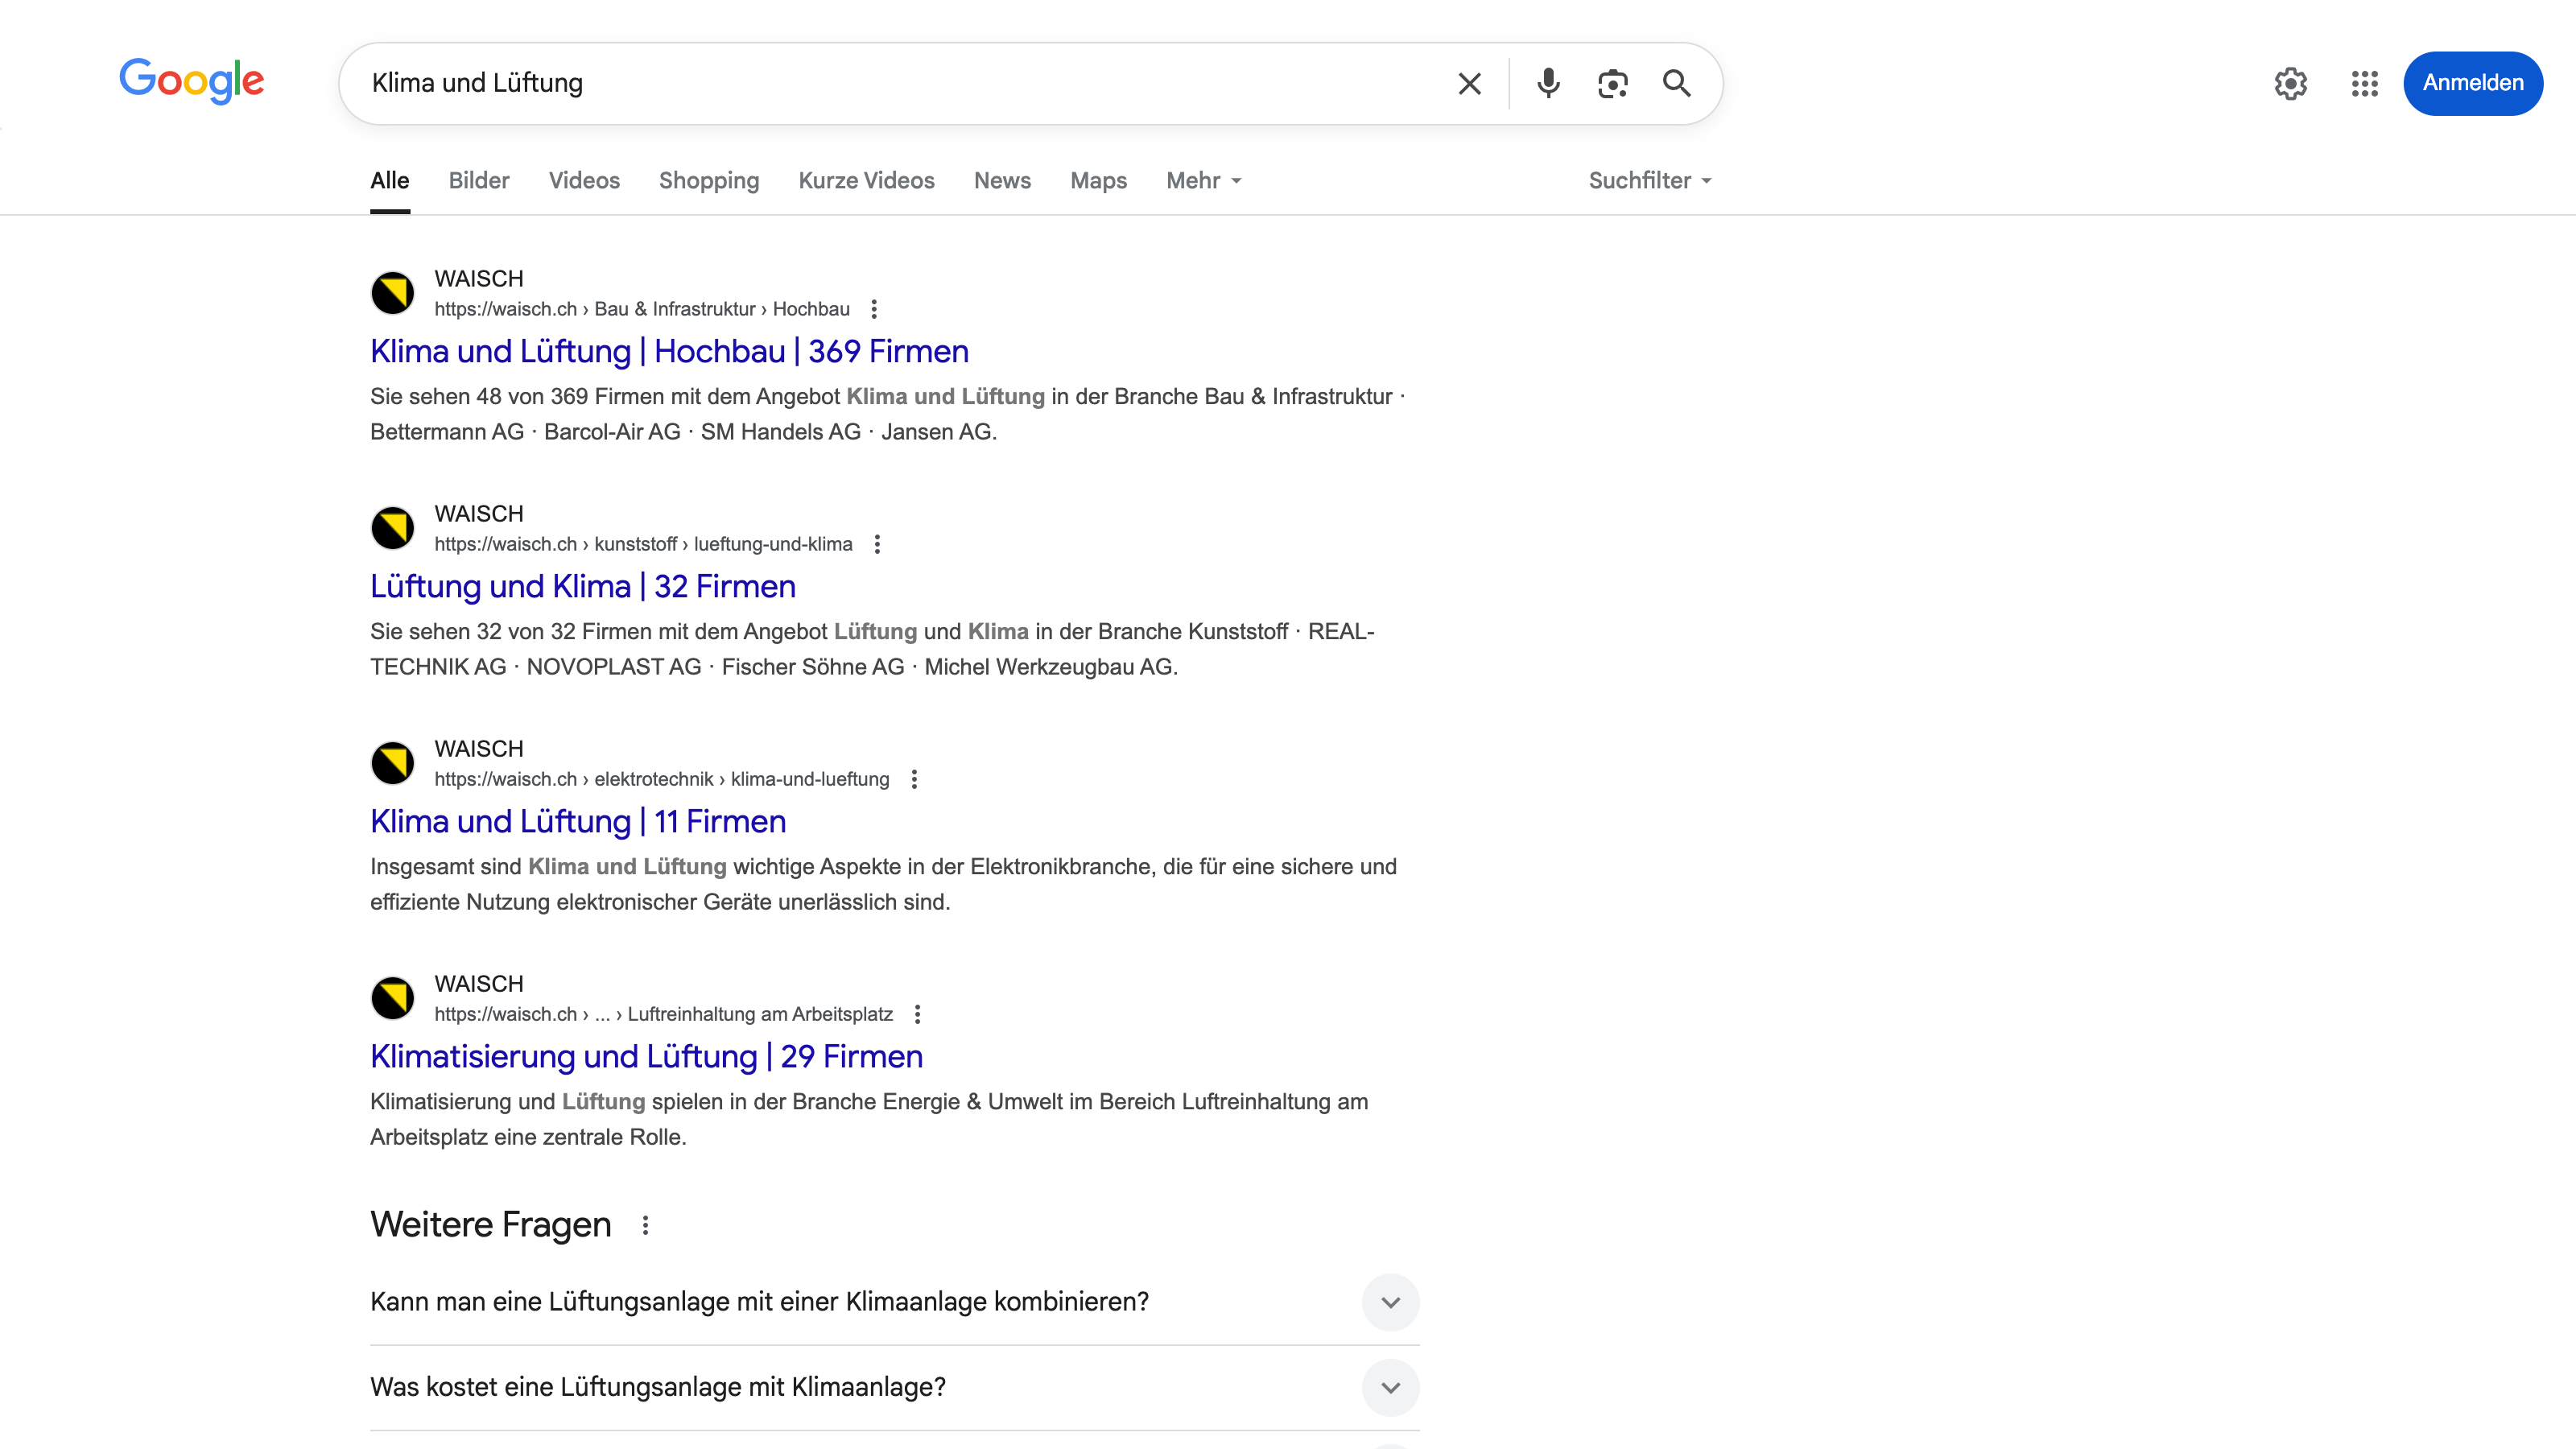Click snippet starting Klimatisierung und Lüftung spielen

pos(869,1119)
